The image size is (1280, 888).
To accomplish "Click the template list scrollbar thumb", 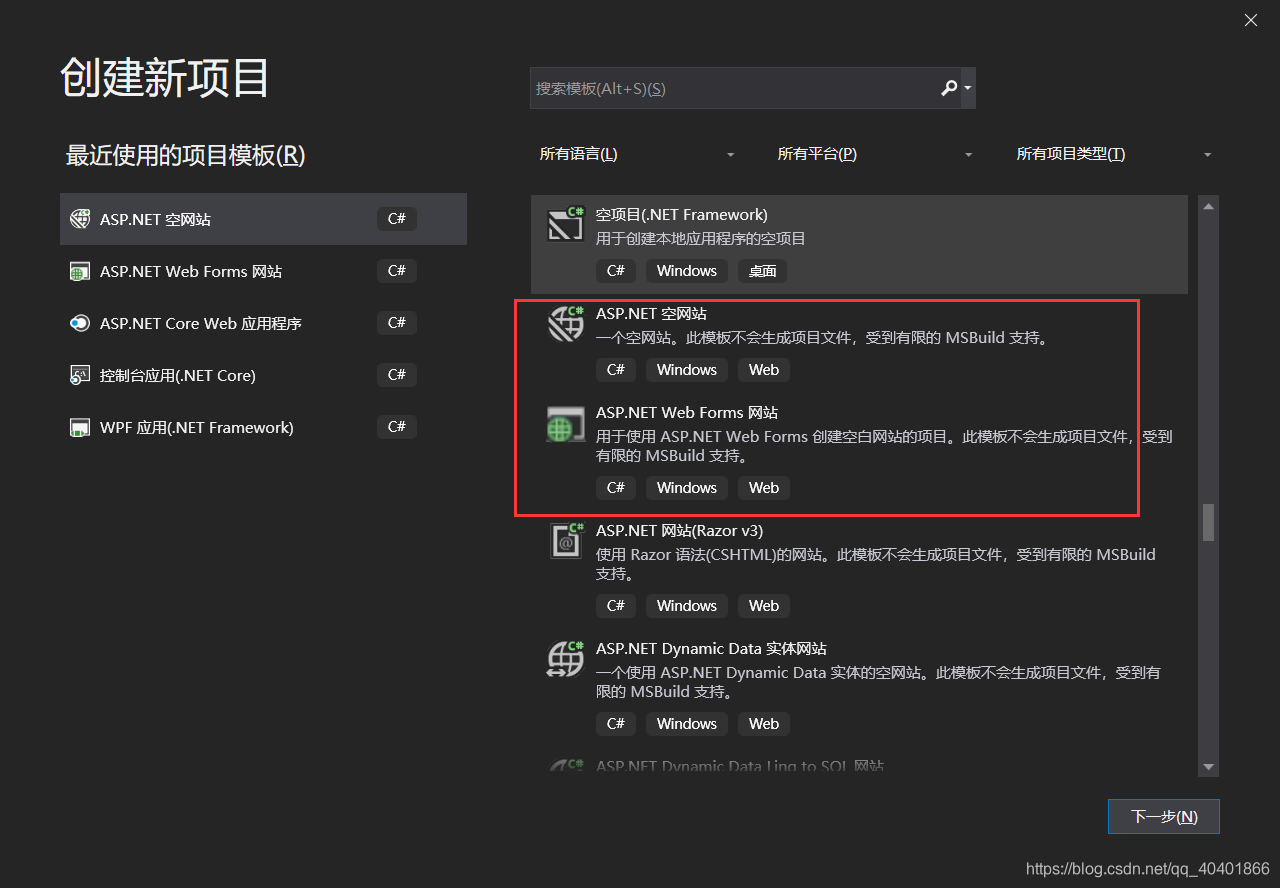I will coord(1208,522).
